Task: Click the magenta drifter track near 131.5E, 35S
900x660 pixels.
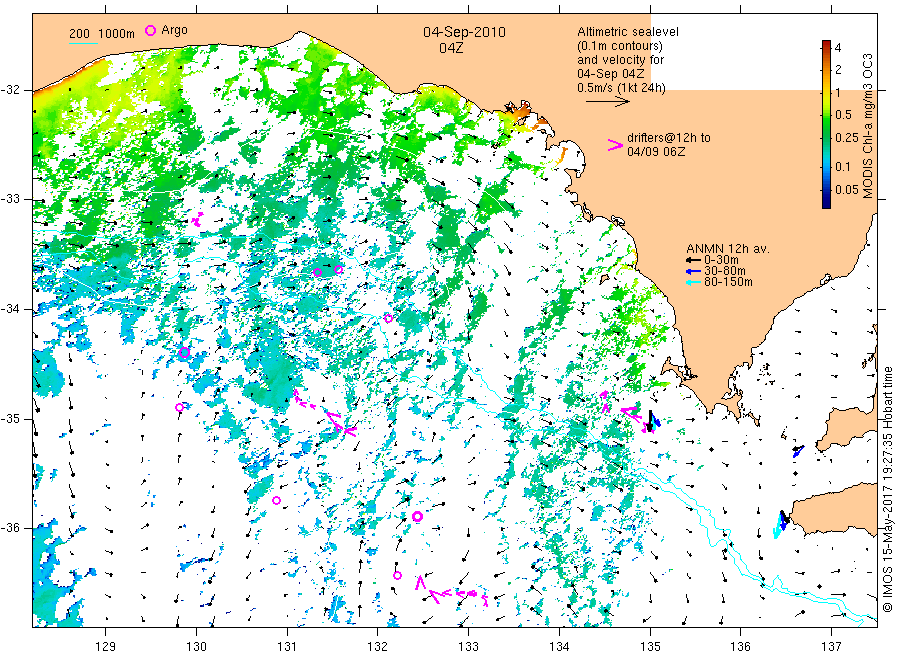Action: 325,413
